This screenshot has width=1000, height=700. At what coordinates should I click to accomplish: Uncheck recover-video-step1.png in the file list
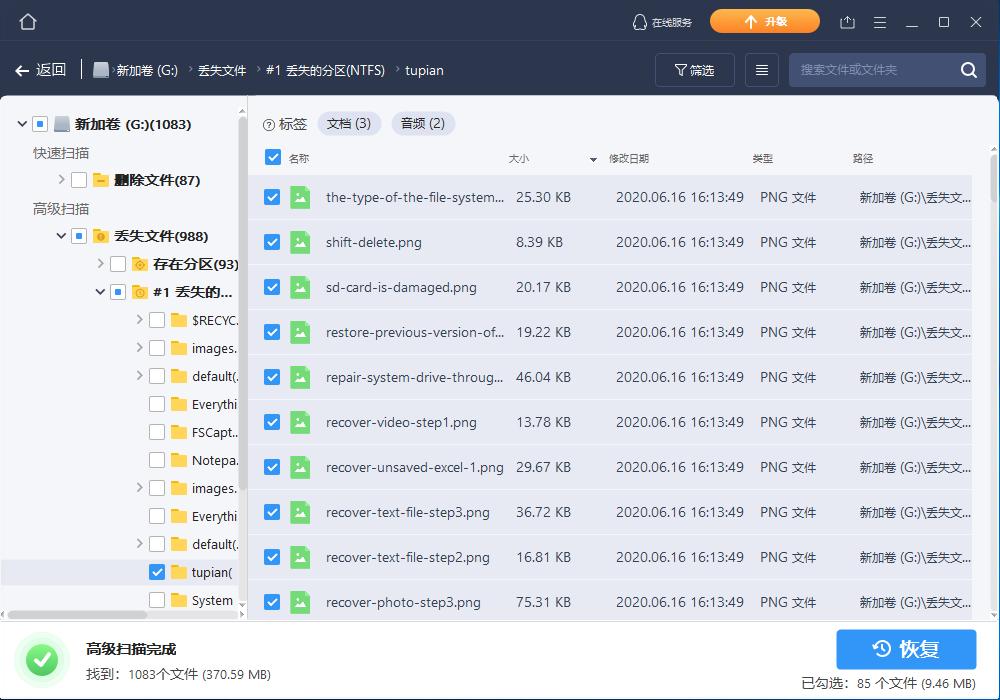(x=272, y=422)
